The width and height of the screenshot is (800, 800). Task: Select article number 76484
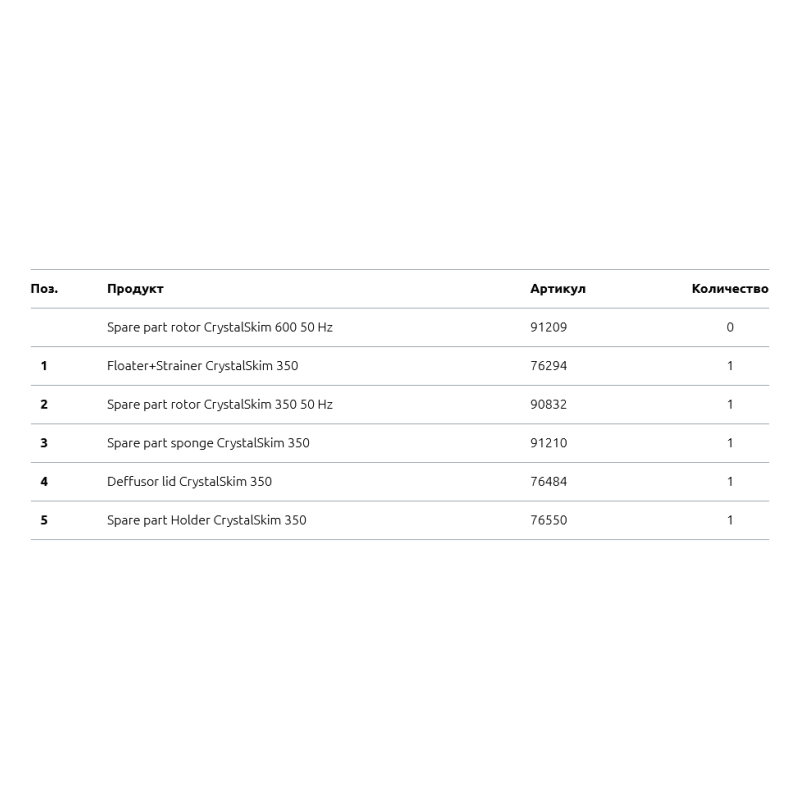548,481
